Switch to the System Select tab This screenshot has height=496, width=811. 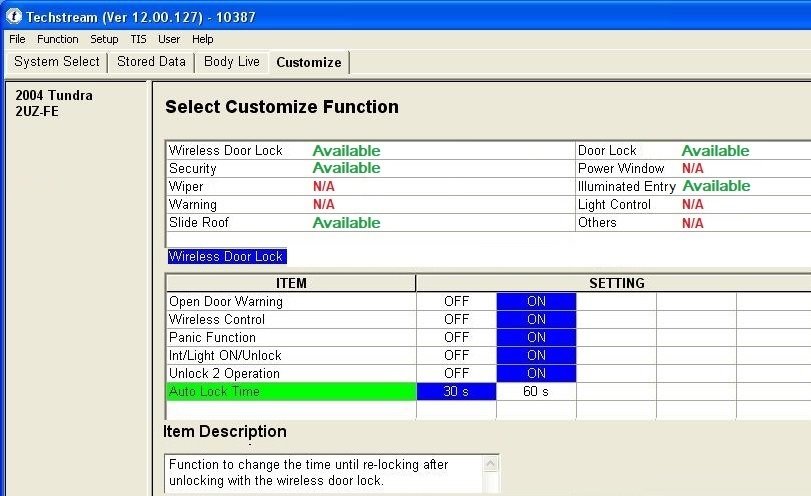pos(56,62)
